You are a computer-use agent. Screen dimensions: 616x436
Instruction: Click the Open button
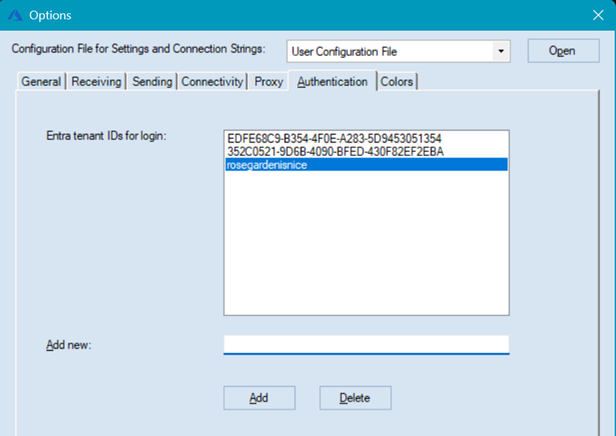pyautogui.click(x=563, y=51)
